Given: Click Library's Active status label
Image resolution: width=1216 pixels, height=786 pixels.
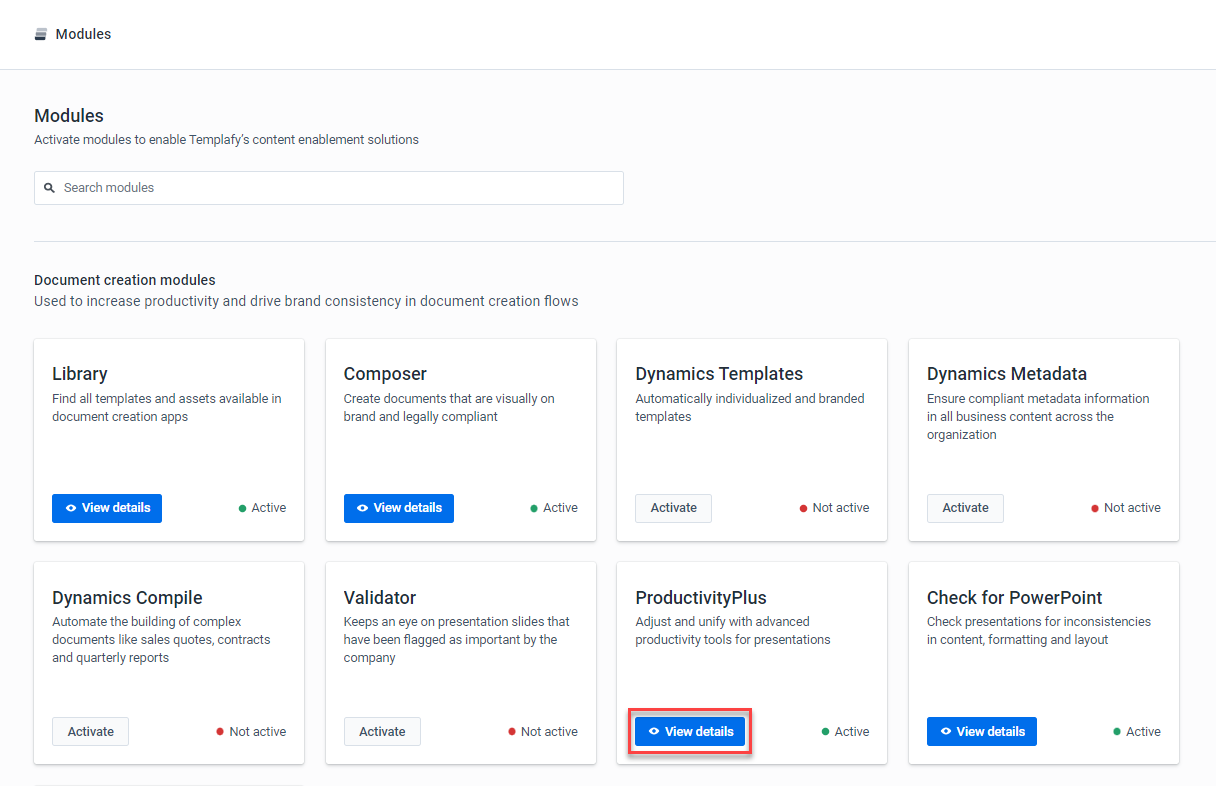Looking at the screenshot, I should (x=269, y=508).
